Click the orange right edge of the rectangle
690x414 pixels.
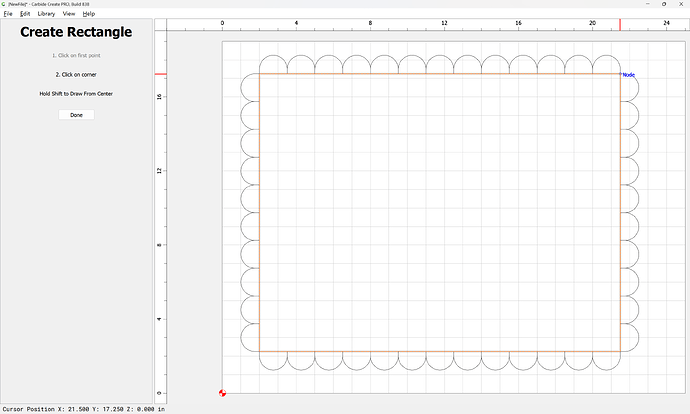[x=620, y=210]
